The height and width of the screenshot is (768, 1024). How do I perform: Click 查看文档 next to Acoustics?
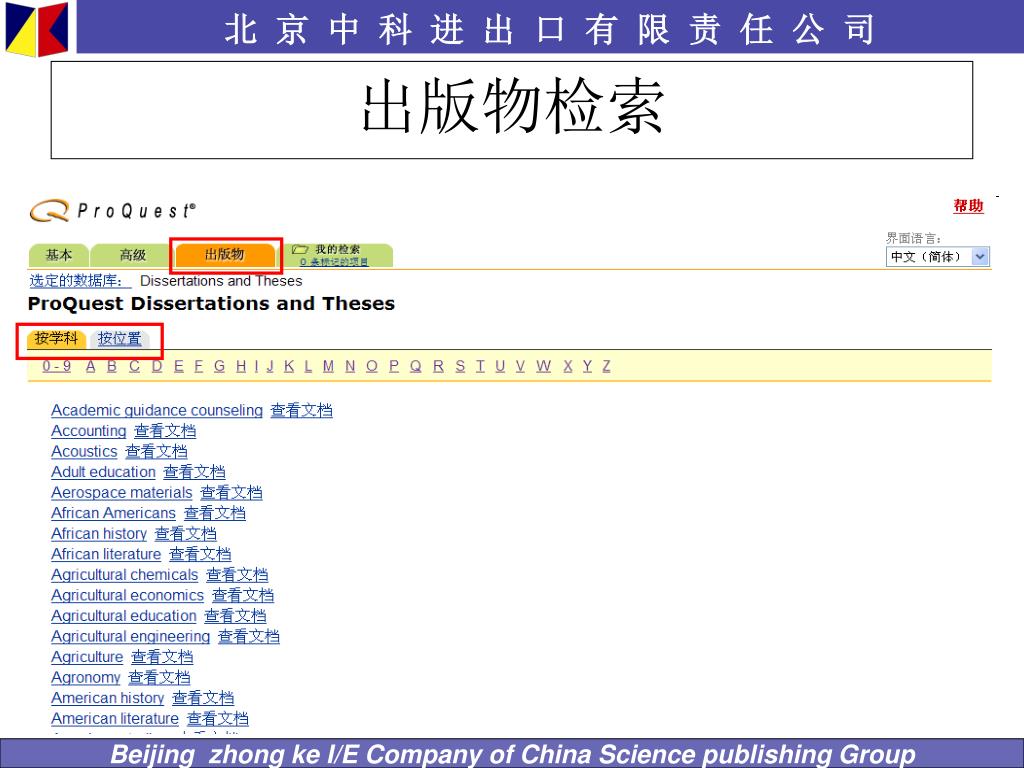[156, 452]
